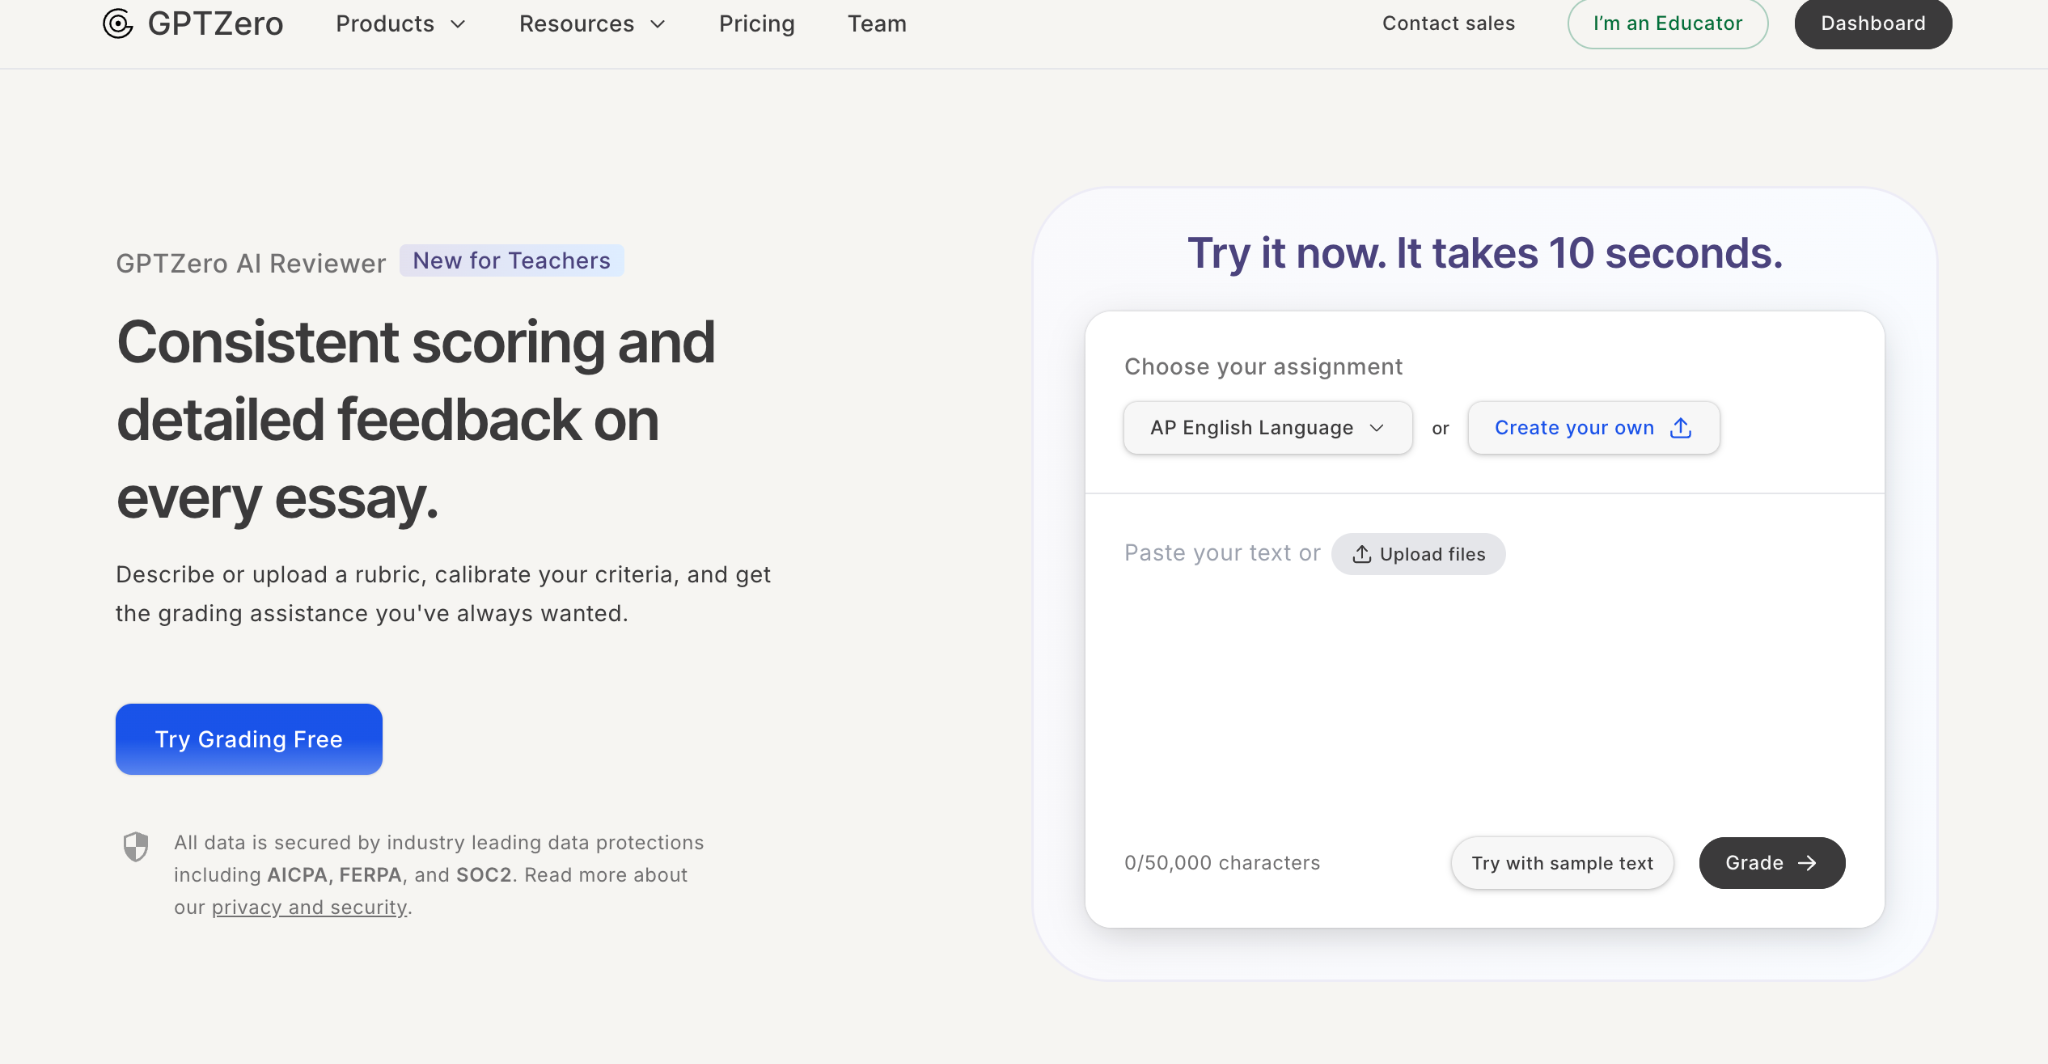This screenshot has width=2048, height=1064.
Task: Click the Grade button
Action: [1772, 863]
